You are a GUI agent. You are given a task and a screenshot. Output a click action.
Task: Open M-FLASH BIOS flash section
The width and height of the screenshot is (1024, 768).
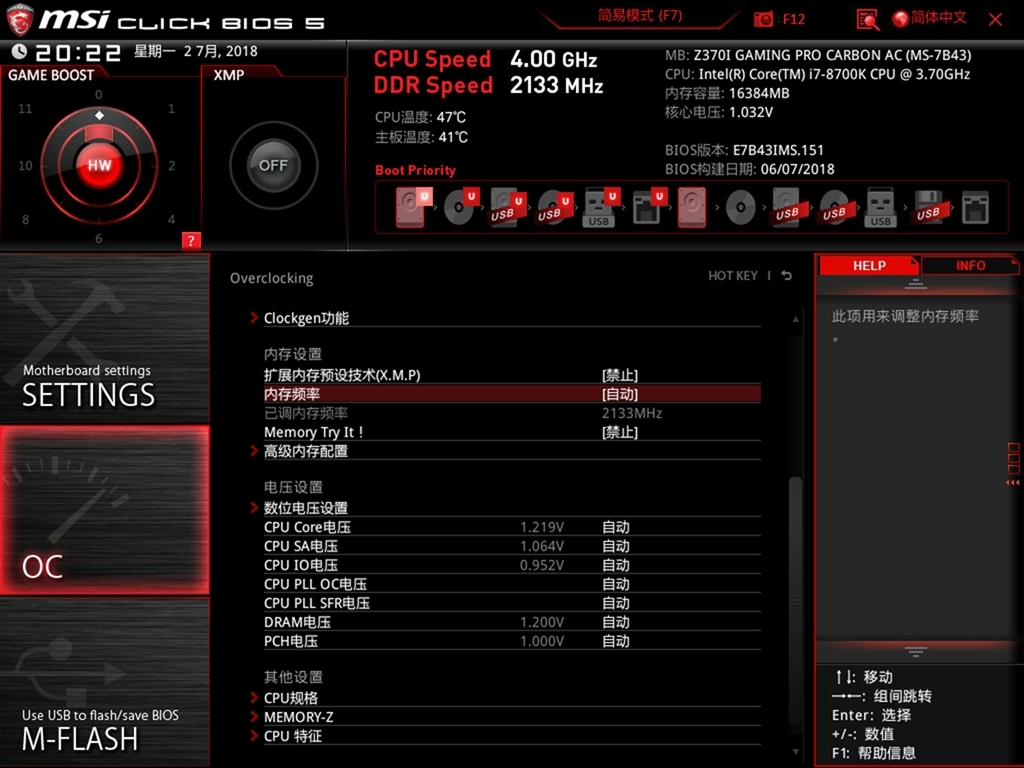(104, 682)
